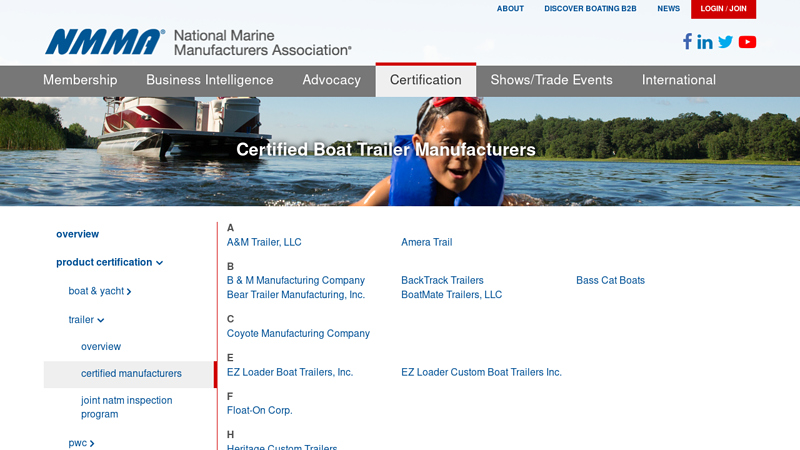Open NMMA LinkedIn page icon
The width and height of the screenshot is (800, 450).
click(x=705, y=42)
